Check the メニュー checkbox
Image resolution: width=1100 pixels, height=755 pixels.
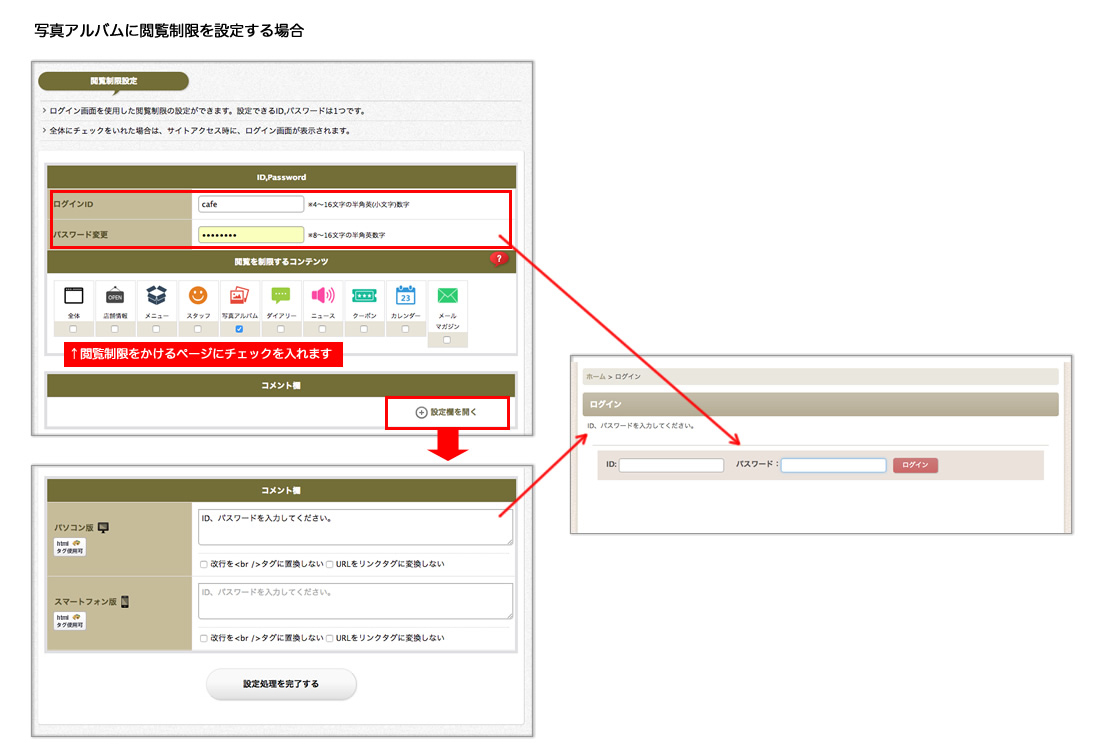coord(156,329)
